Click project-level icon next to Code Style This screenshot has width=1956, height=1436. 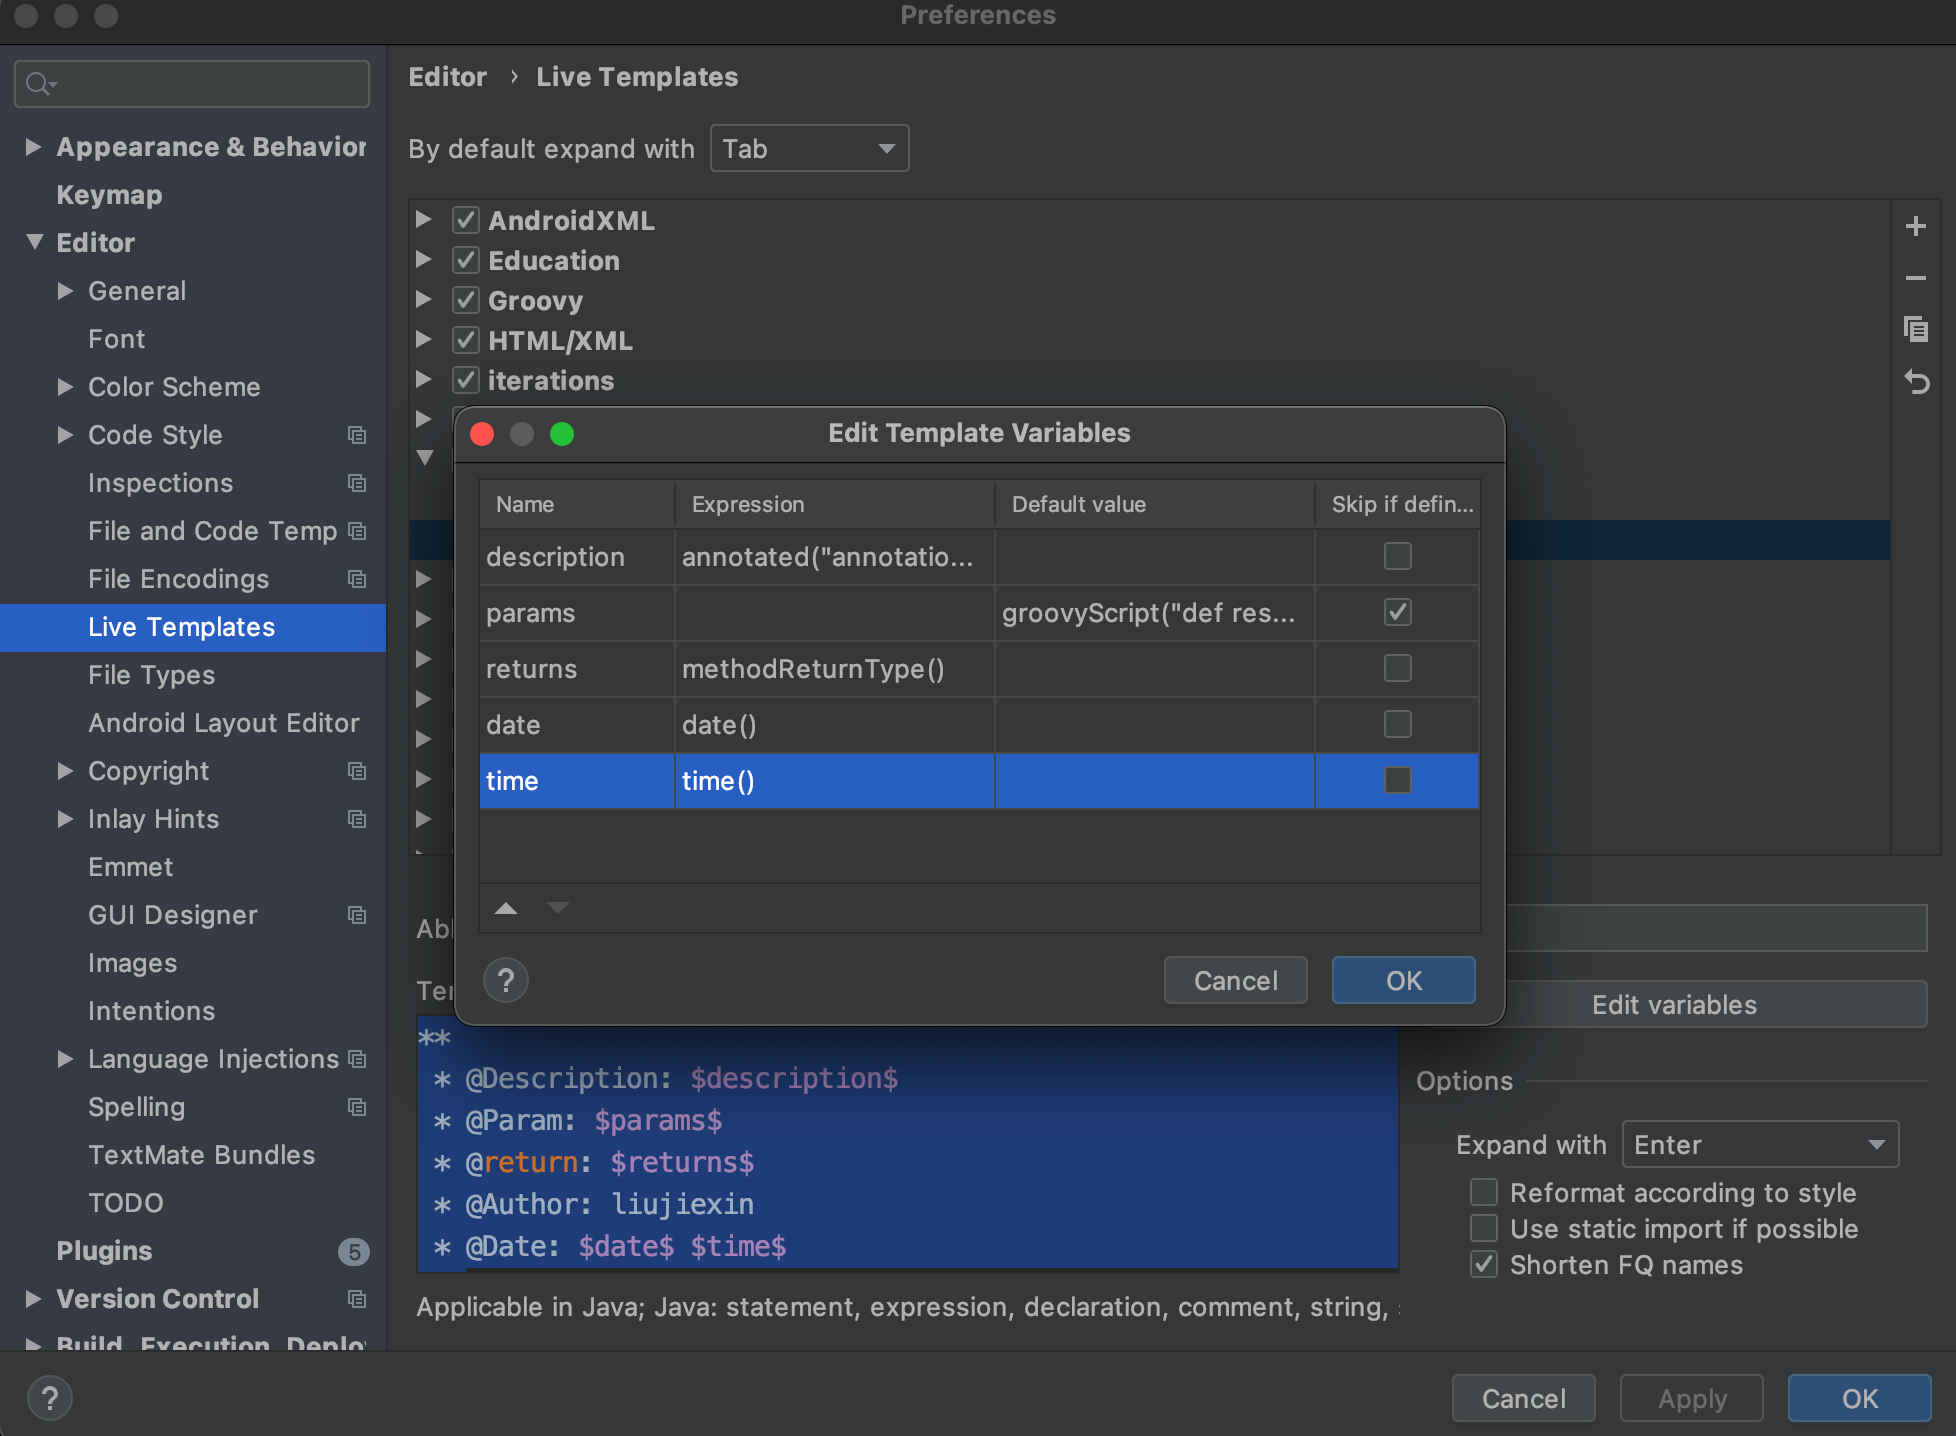357,435
